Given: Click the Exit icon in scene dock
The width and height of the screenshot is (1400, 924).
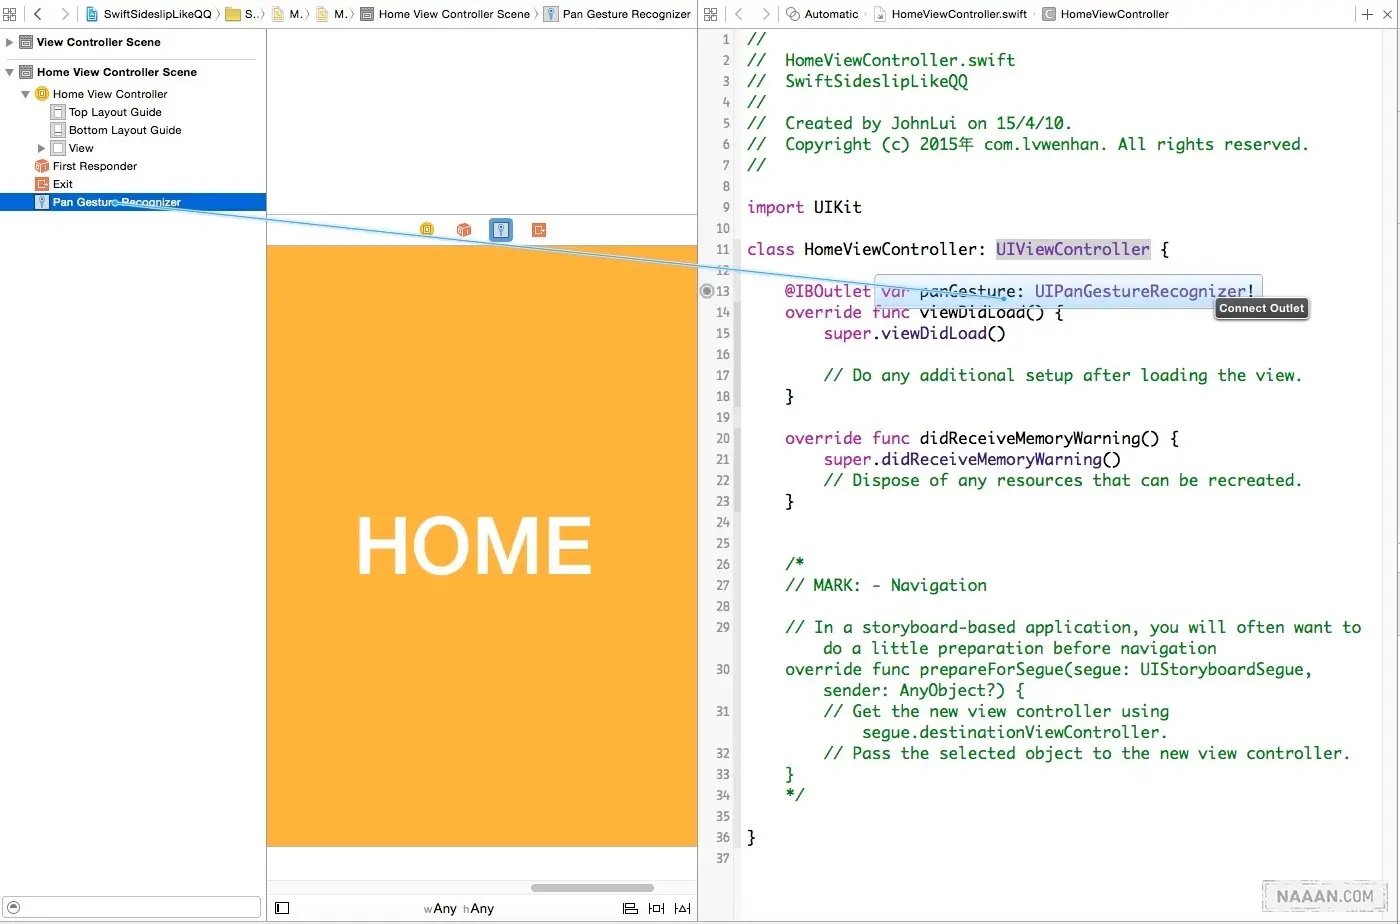Looking at the screenshot, I should [x=539, y=230].
